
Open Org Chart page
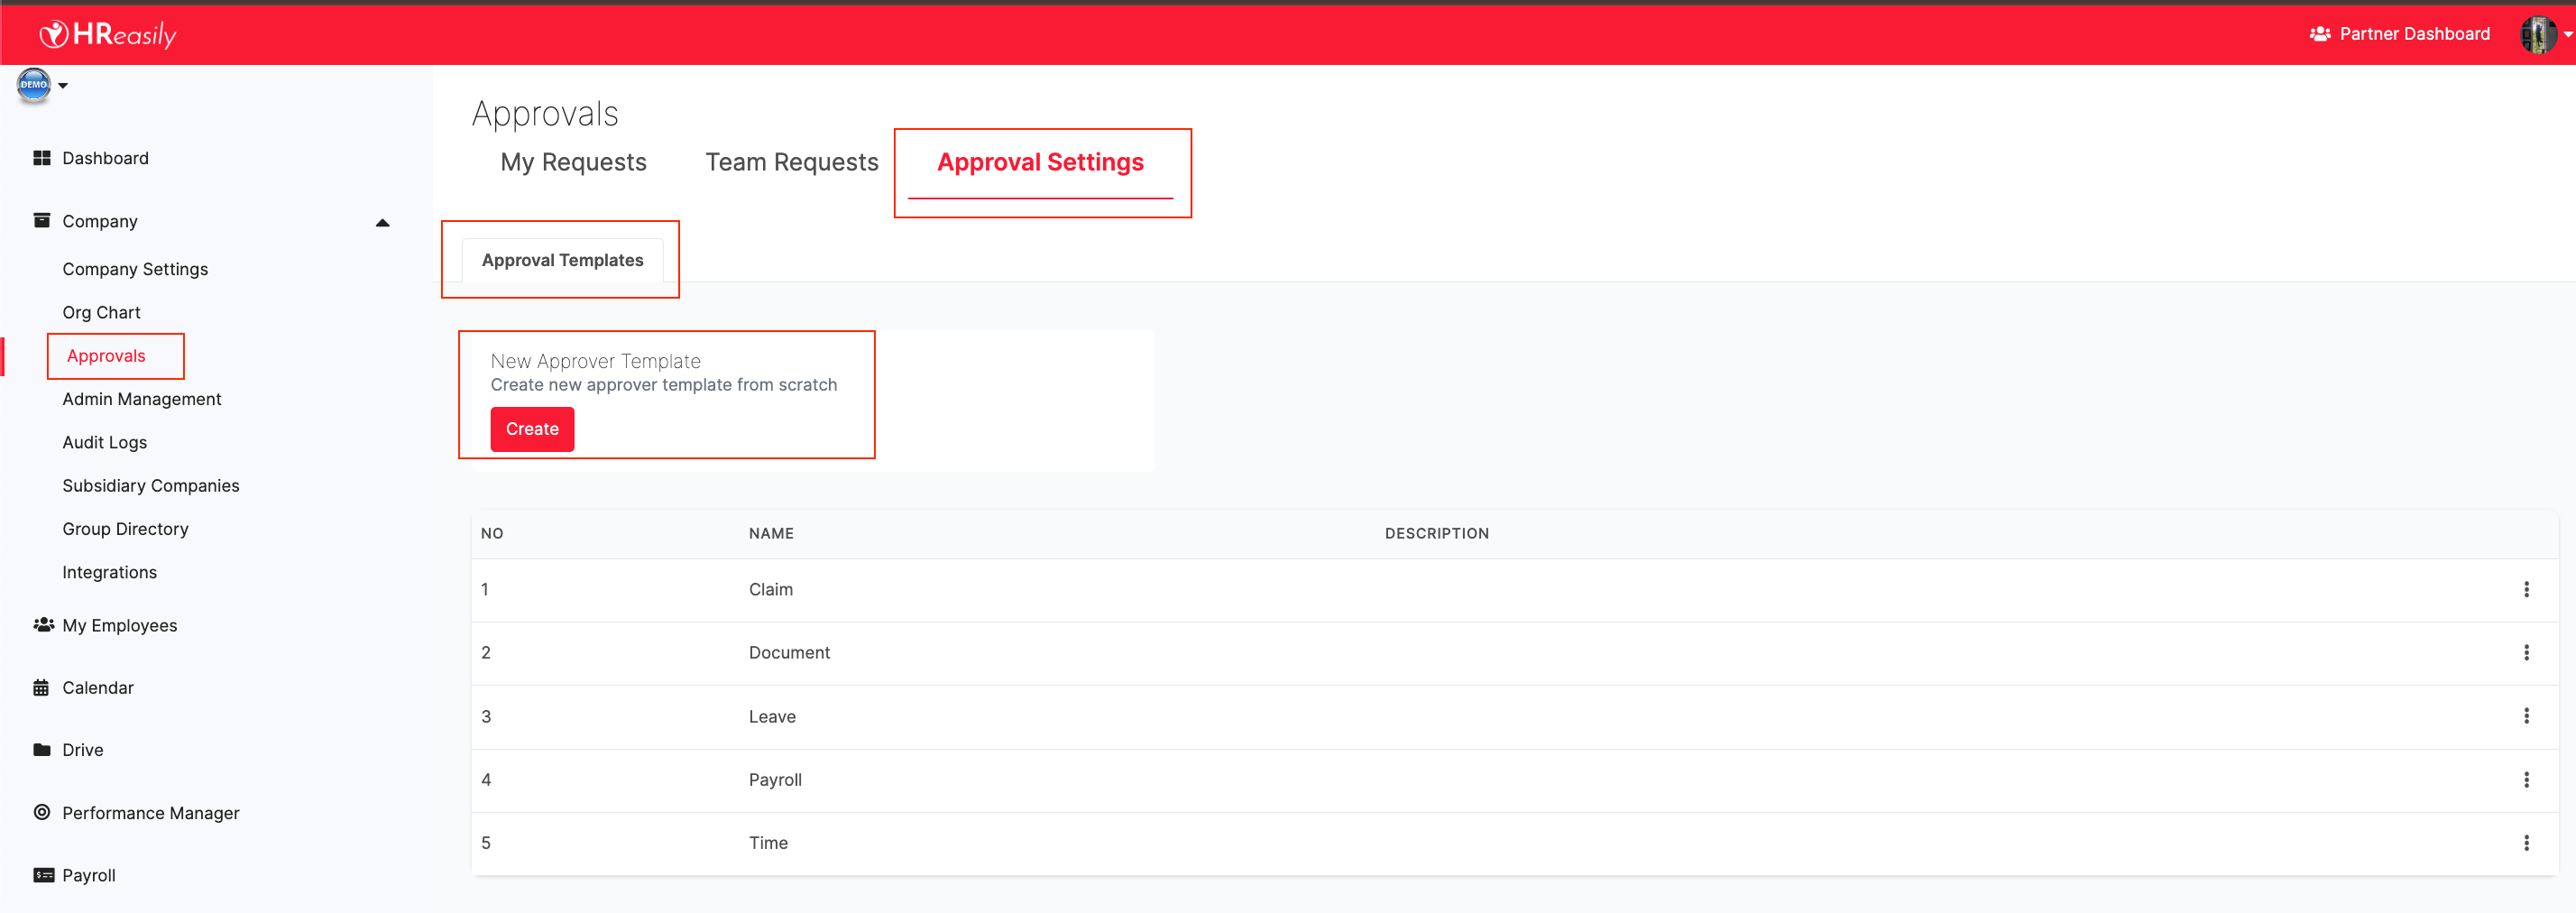tap(101, 312)
